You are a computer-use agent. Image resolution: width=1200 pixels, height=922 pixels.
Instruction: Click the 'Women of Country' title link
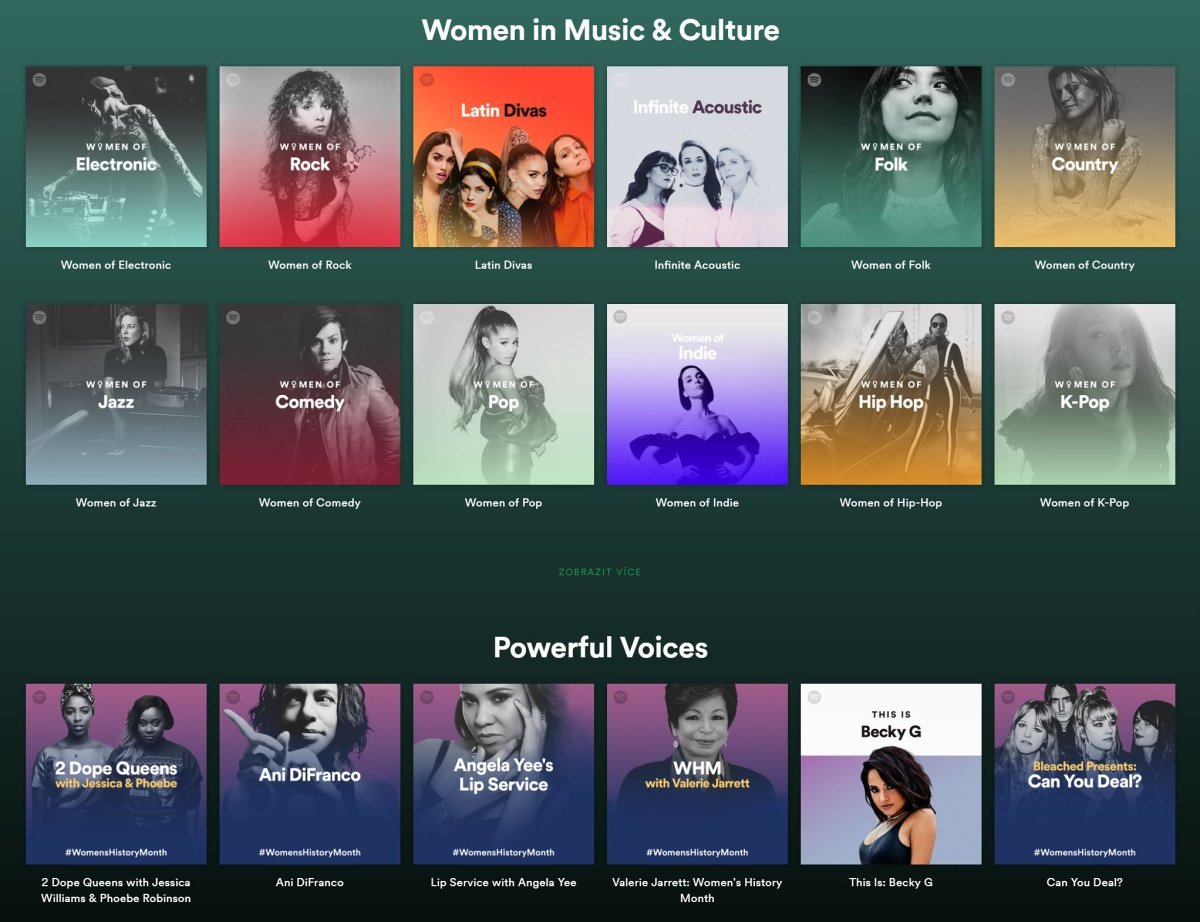tap(1085, 265)
